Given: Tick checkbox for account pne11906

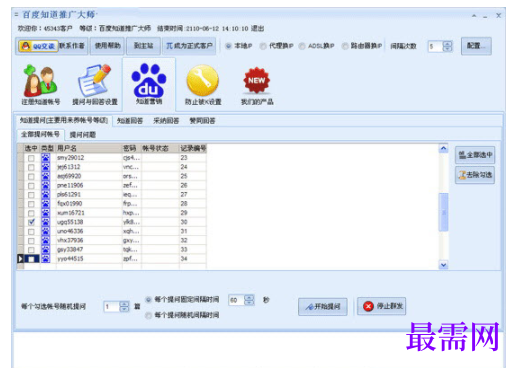Looking at the screenshot, I should click(31, 186).
